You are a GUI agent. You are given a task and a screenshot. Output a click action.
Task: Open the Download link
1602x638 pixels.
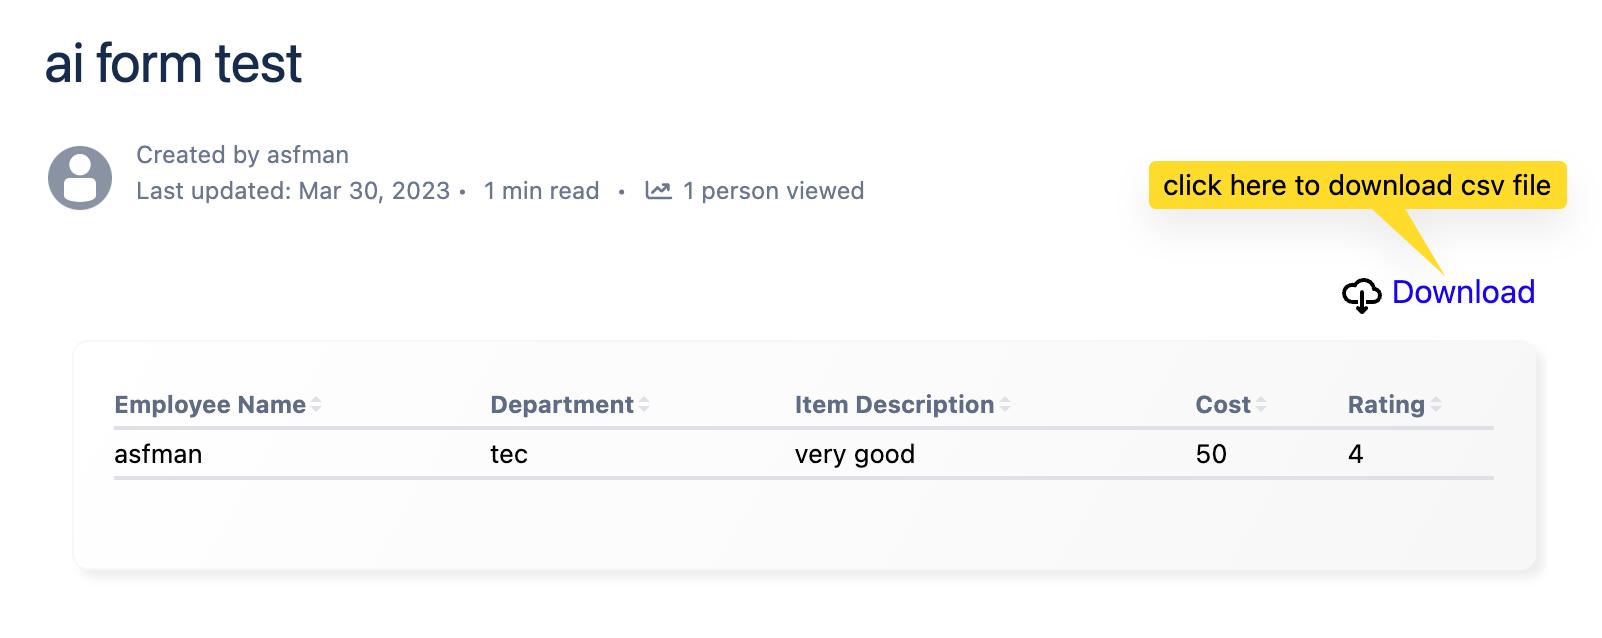pos(1463,292)
